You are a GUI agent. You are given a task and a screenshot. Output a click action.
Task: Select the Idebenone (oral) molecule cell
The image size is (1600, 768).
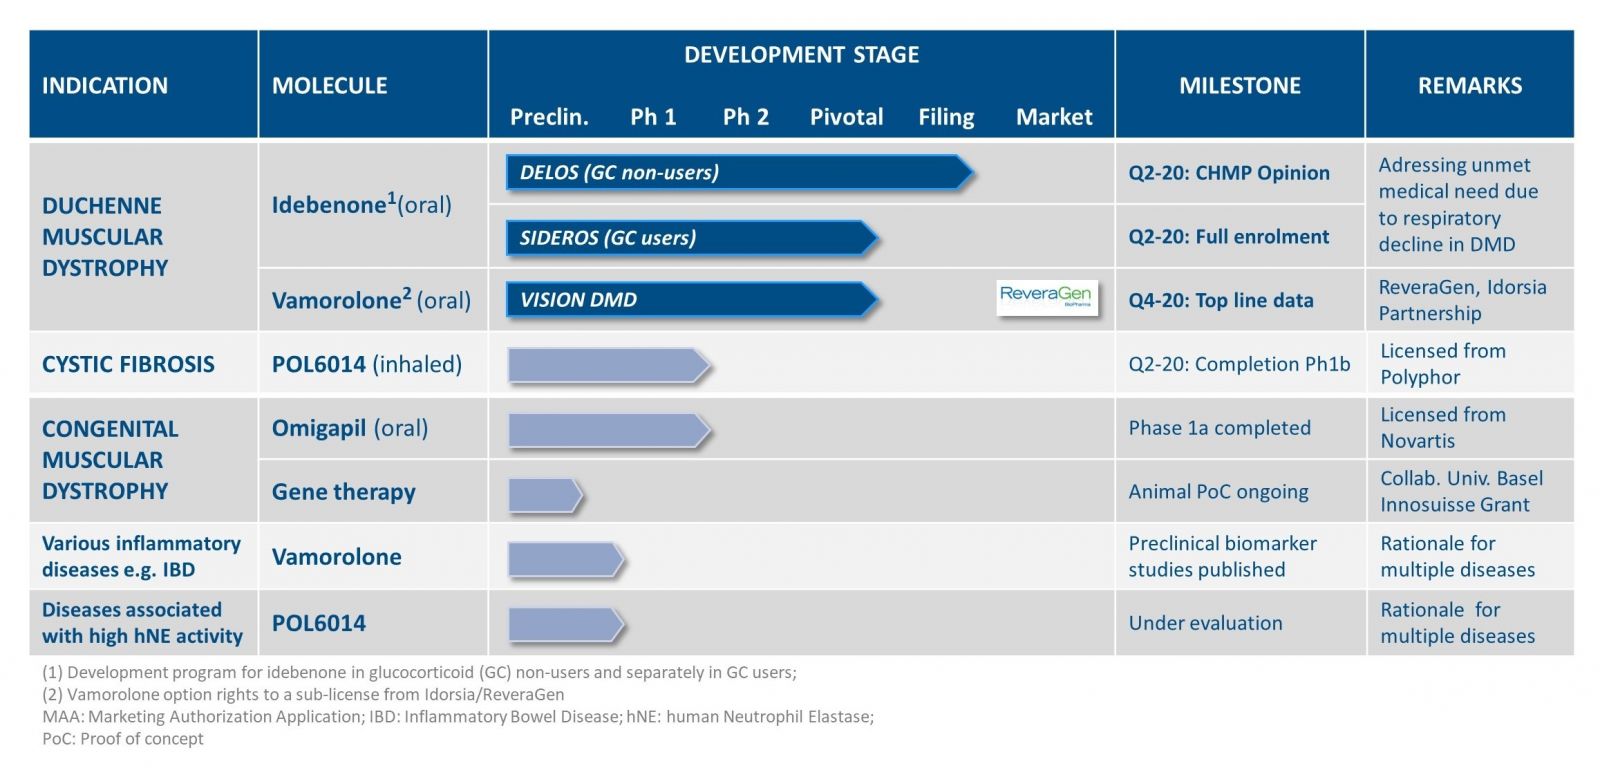pos(362,204)
